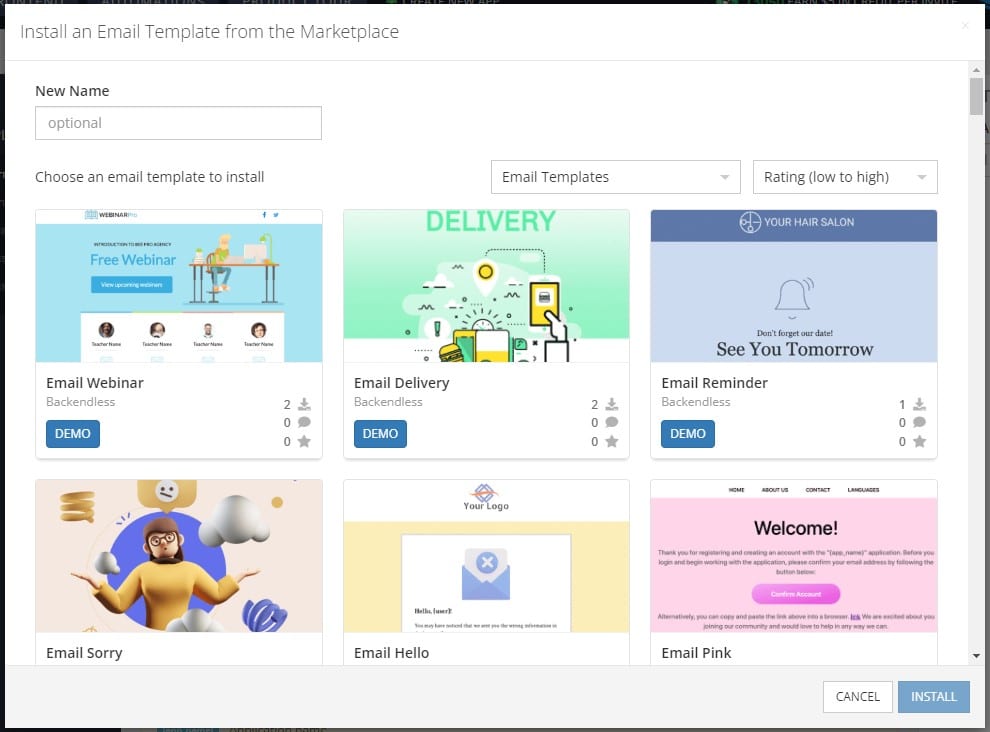Click the download icon on Email Webinar card

click(x=304, y=404)
